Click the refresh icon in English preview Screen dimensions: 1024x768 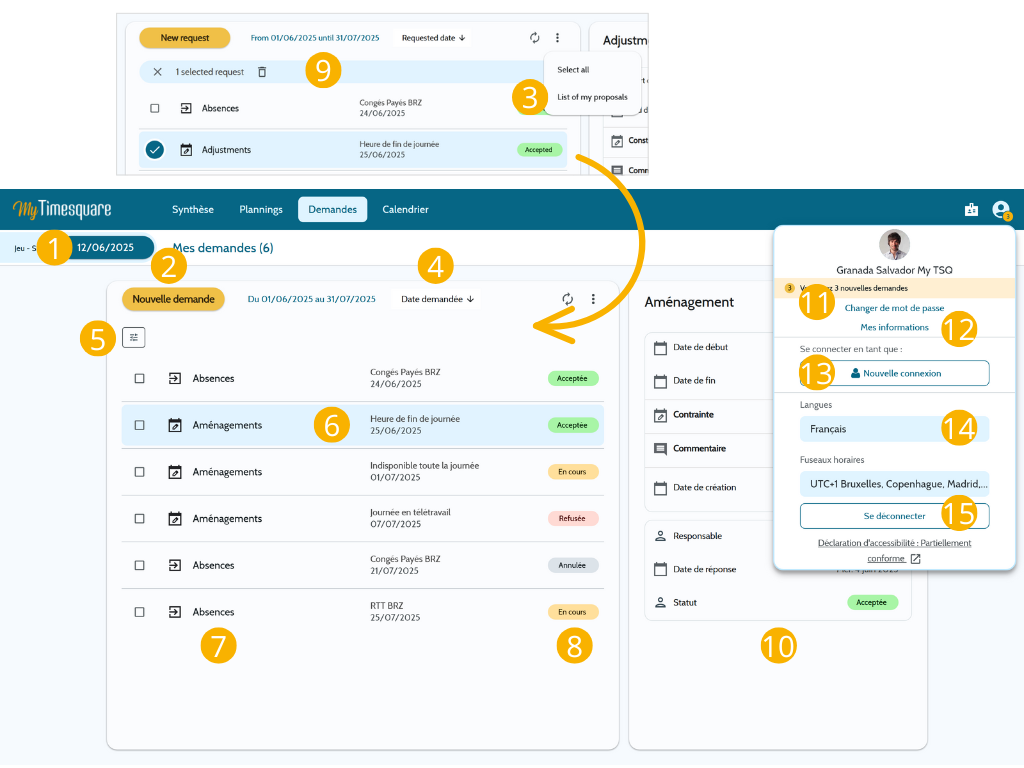coord(535,38)
